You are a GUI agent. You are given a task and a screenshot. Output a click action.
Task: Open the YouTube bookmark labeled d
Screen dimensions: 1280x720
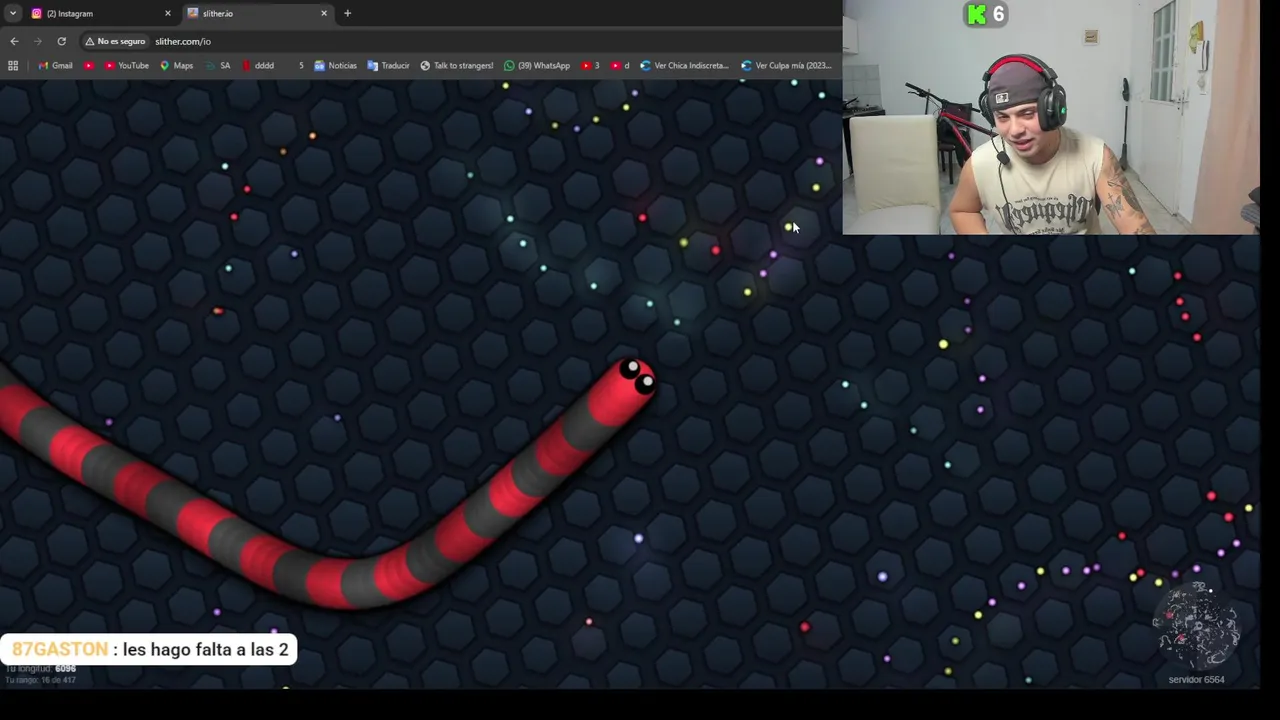[x=620, y=65]
